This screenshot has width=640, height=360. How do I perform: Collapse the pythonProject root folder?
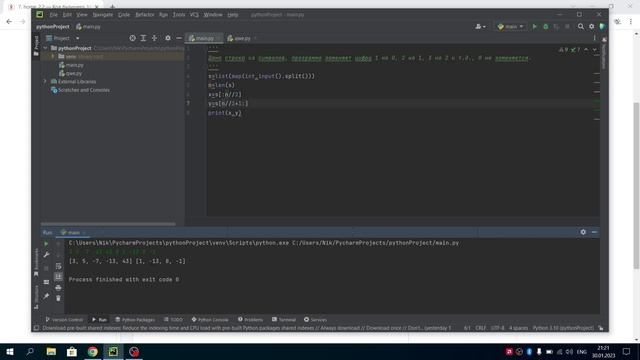tap(45, 48)
